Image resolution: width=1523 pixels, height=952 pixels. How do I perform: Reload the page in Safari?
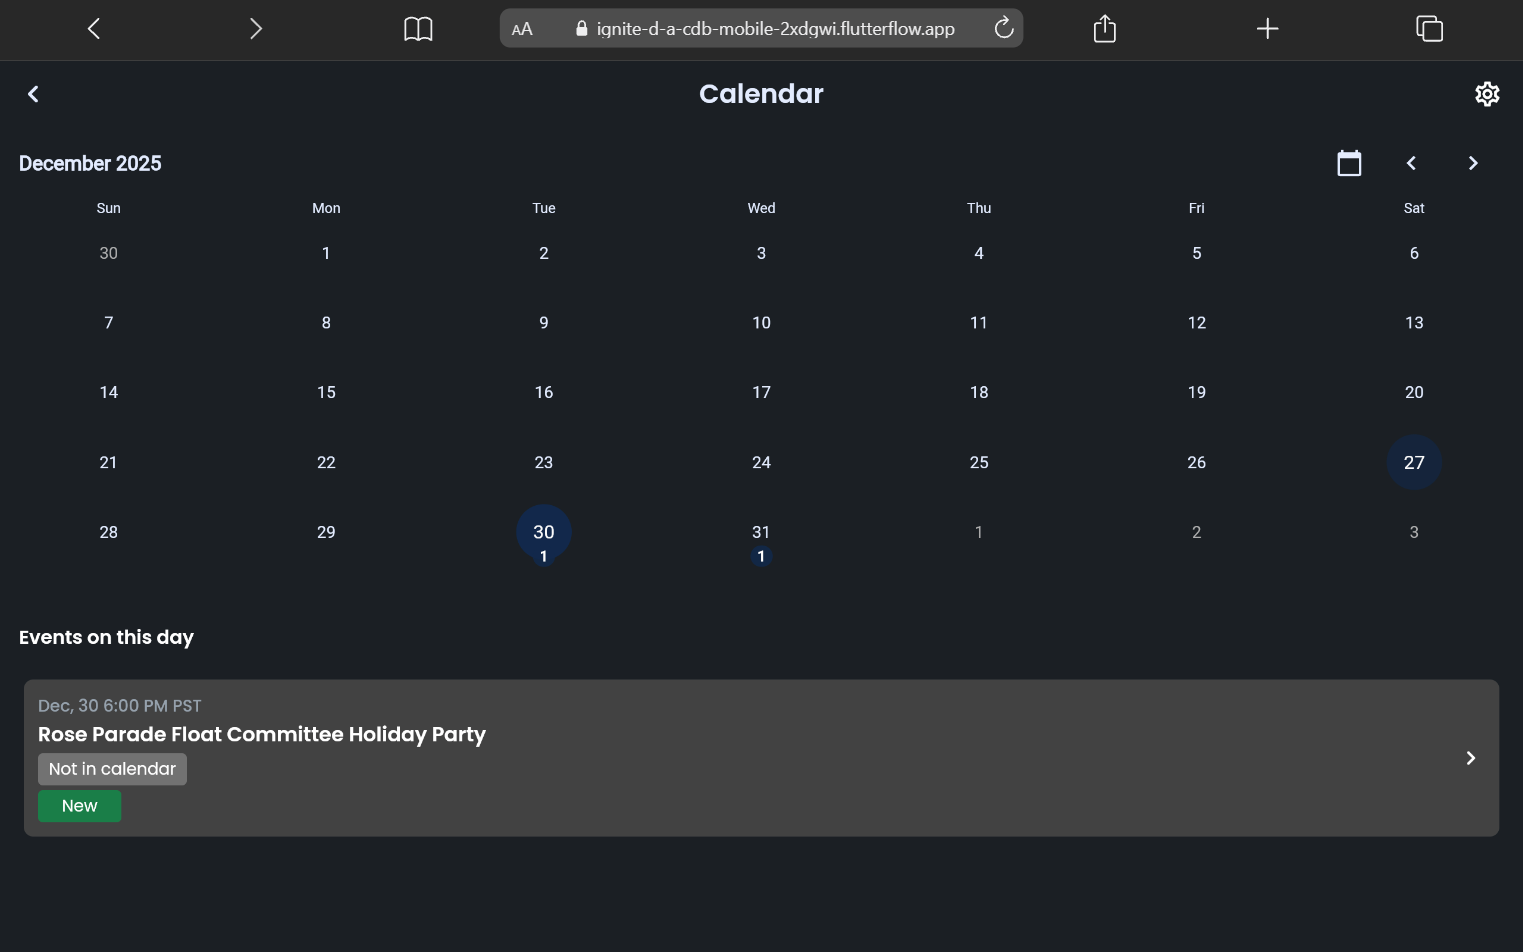coord(1004,28)
